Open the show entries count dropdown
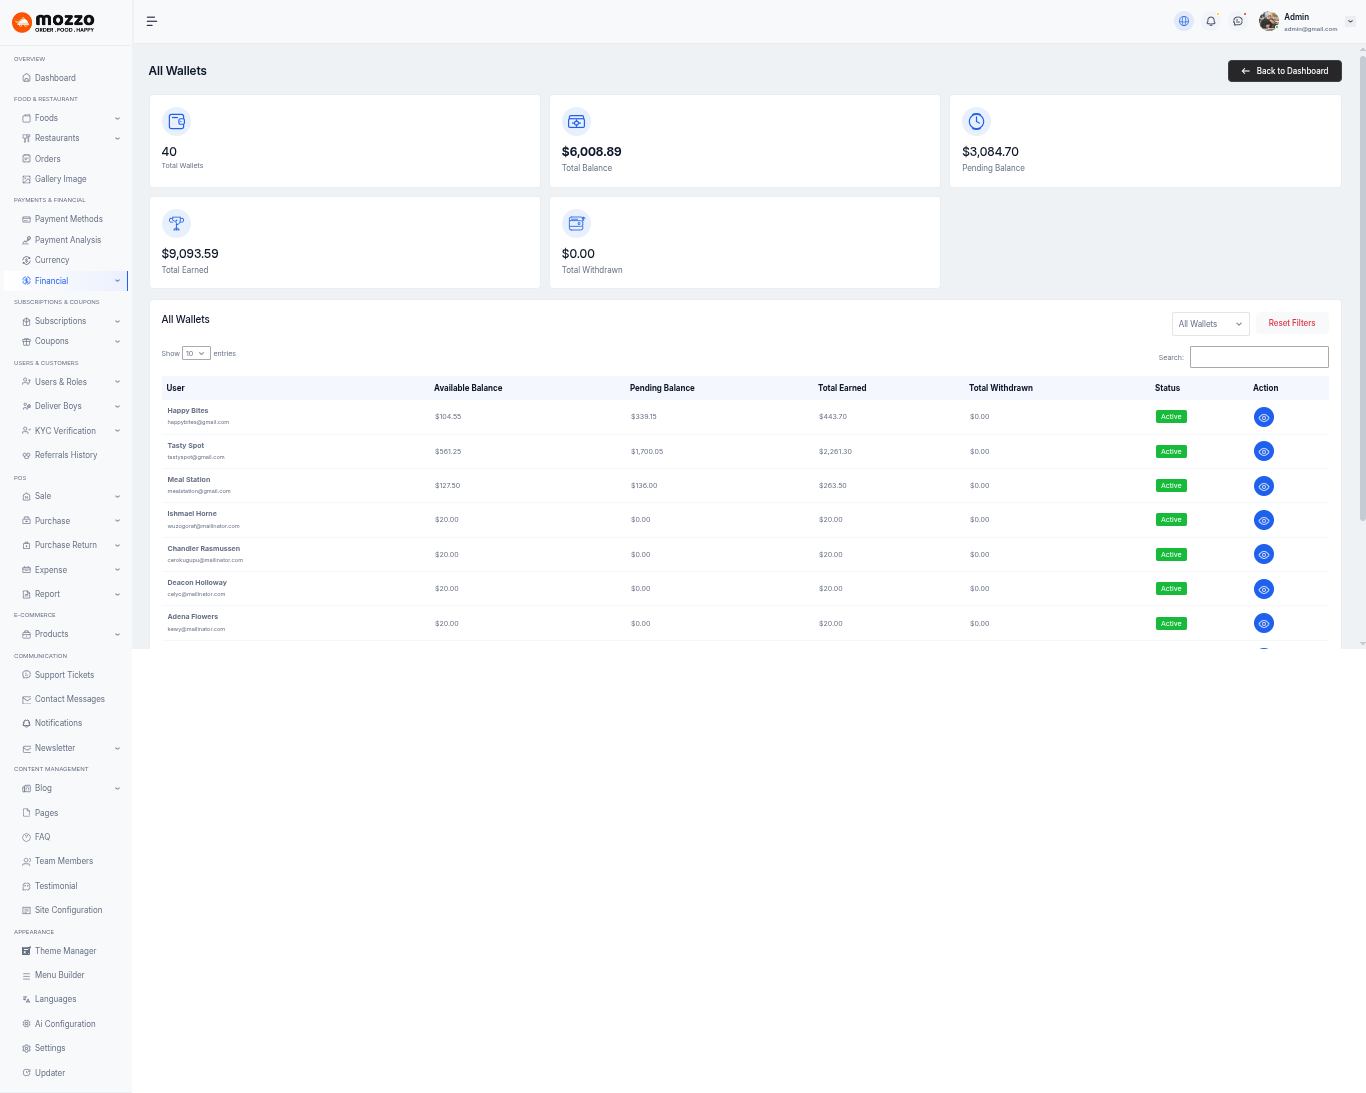The height and width of the screenshot is (1093, 1366). pyautogui.click(x=196, y=353)
